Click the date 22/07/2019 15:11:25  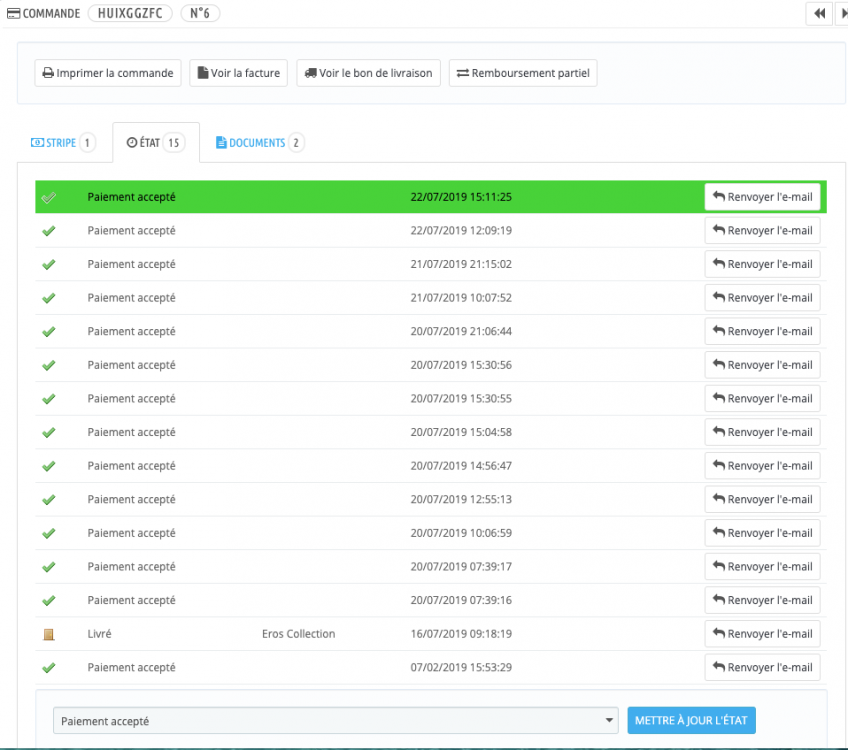[461, 197]
